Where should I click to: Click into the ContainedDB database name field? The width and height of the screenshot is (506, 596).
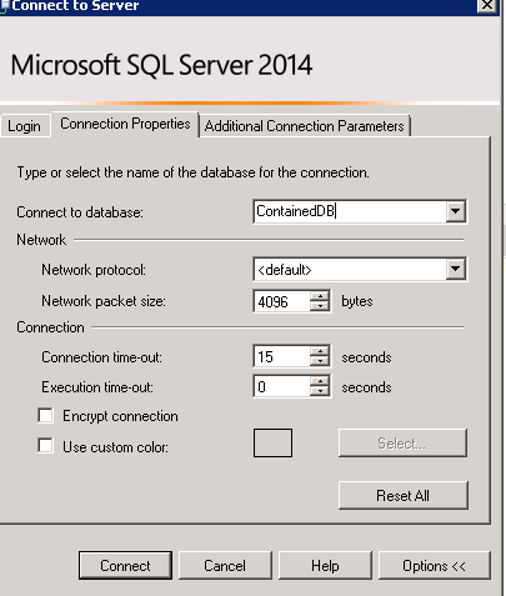tap(350, 211)
